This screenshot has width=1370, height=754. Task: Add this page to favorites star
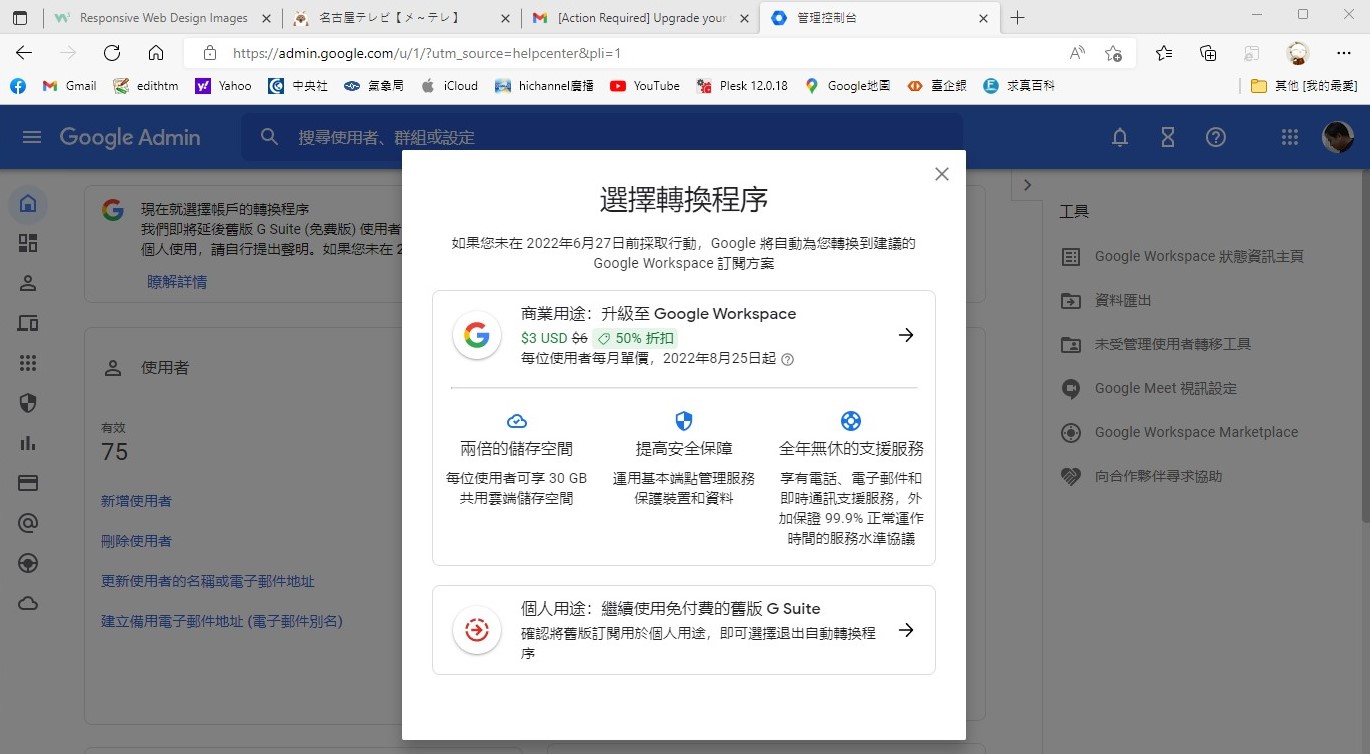1113,53
